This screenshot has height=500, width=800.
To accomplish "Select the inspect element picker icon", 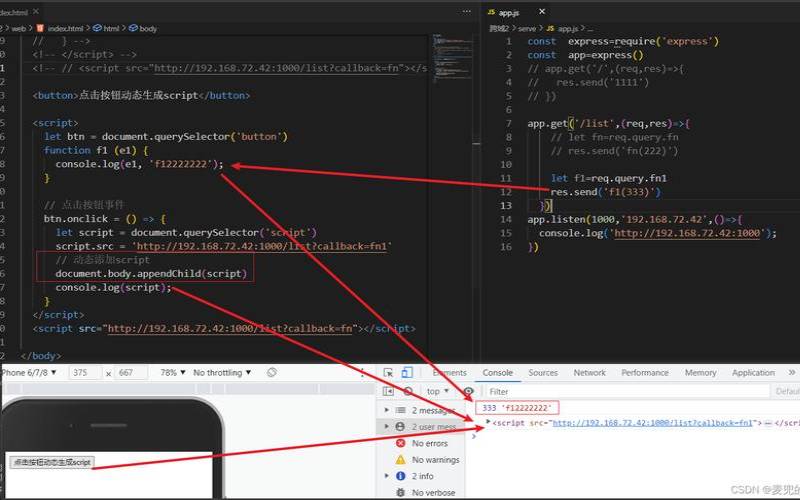I will coord(388,372).
